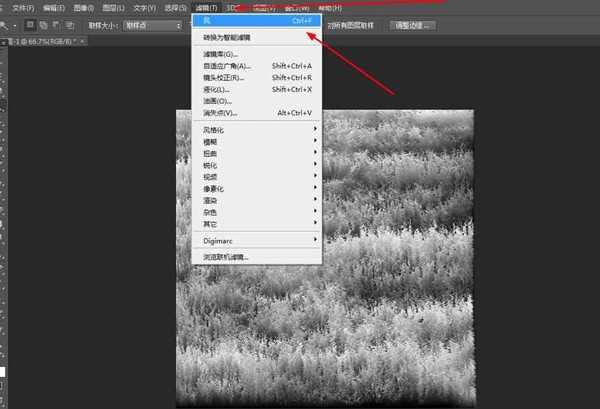Toggle the 对所有图层取样 checkbox
This screenshot has height=409, width=600.
[328, 25]
